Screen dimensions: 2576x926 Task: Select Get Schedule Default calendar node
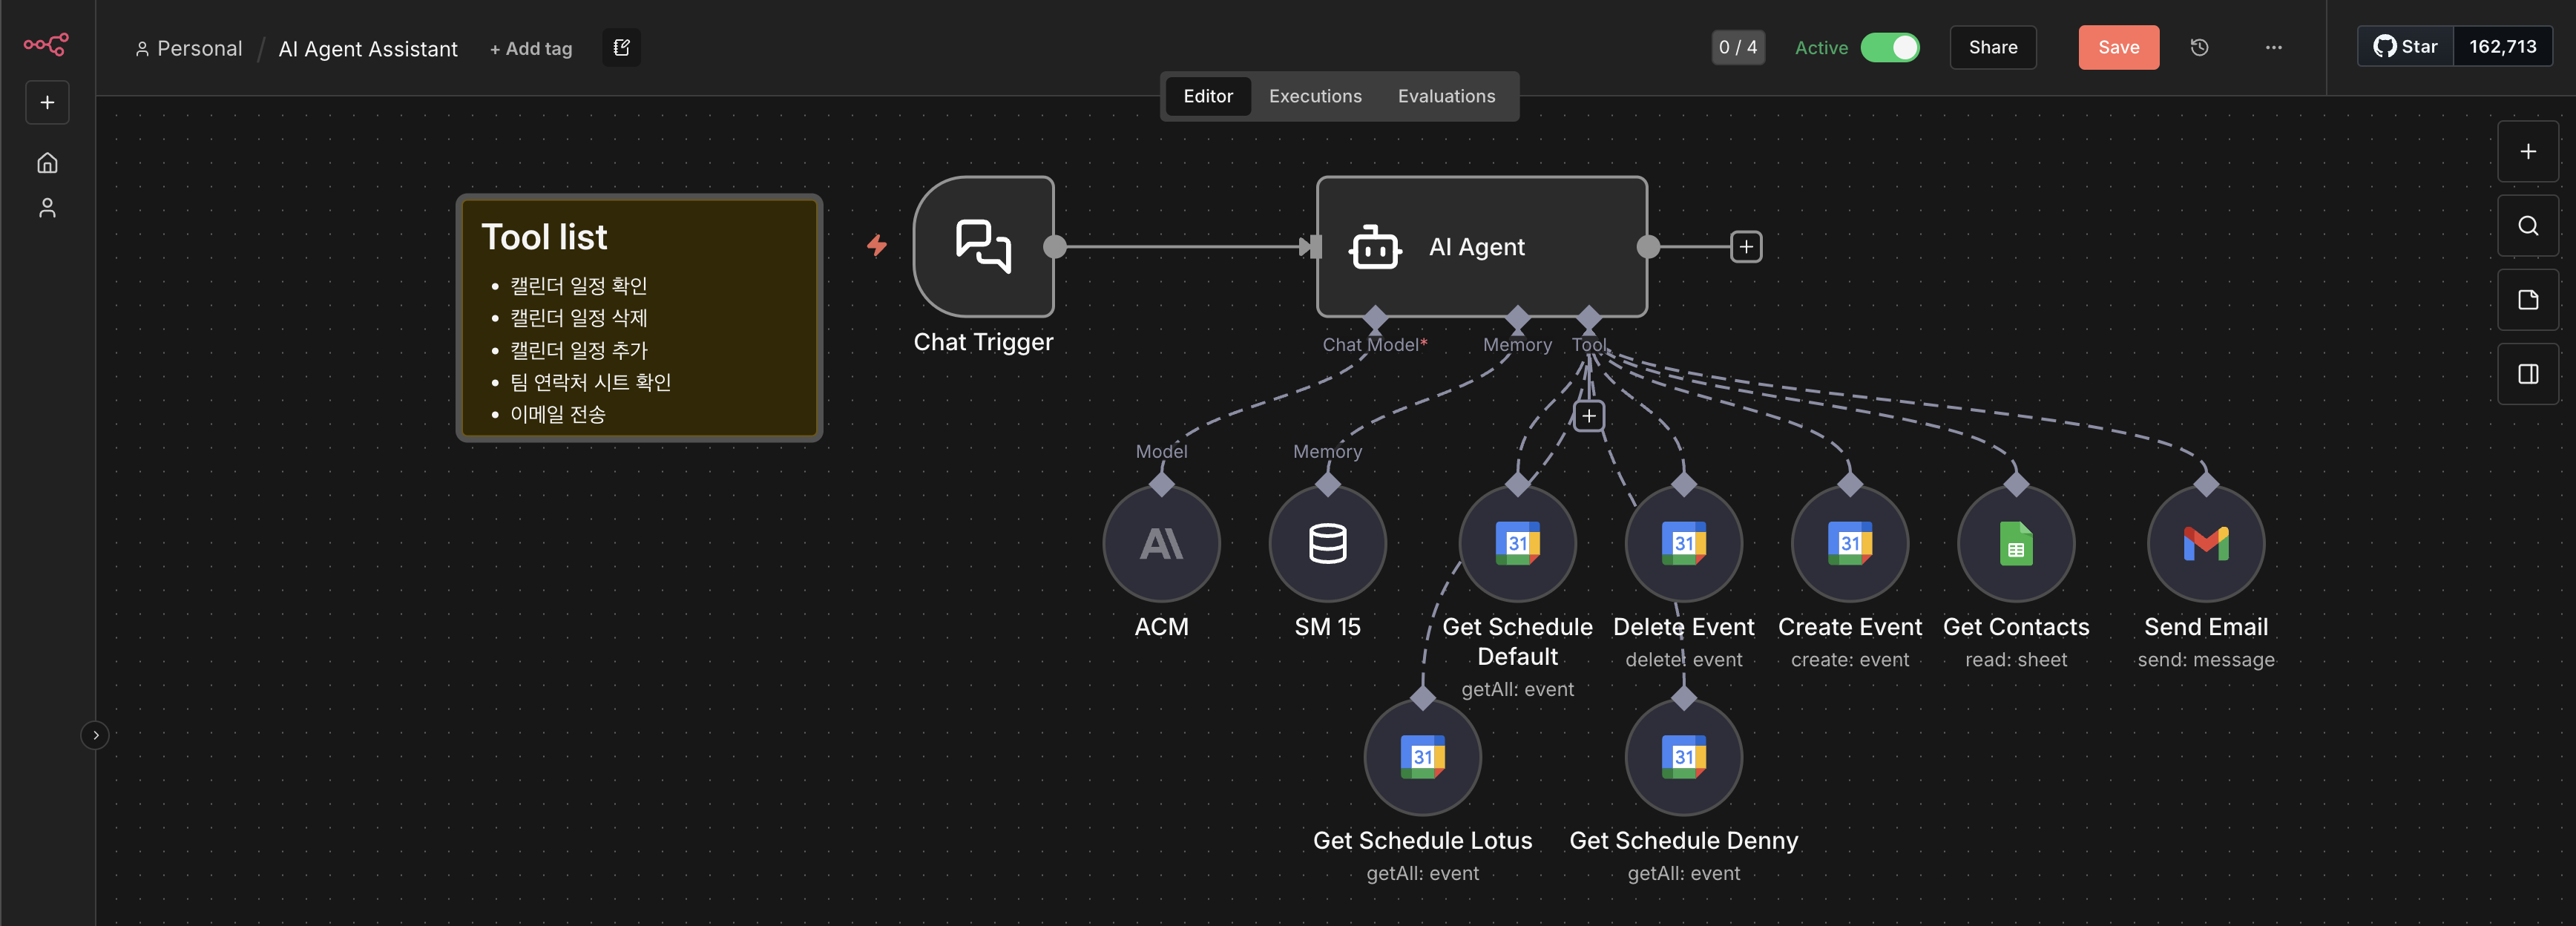click(1517, 543)
